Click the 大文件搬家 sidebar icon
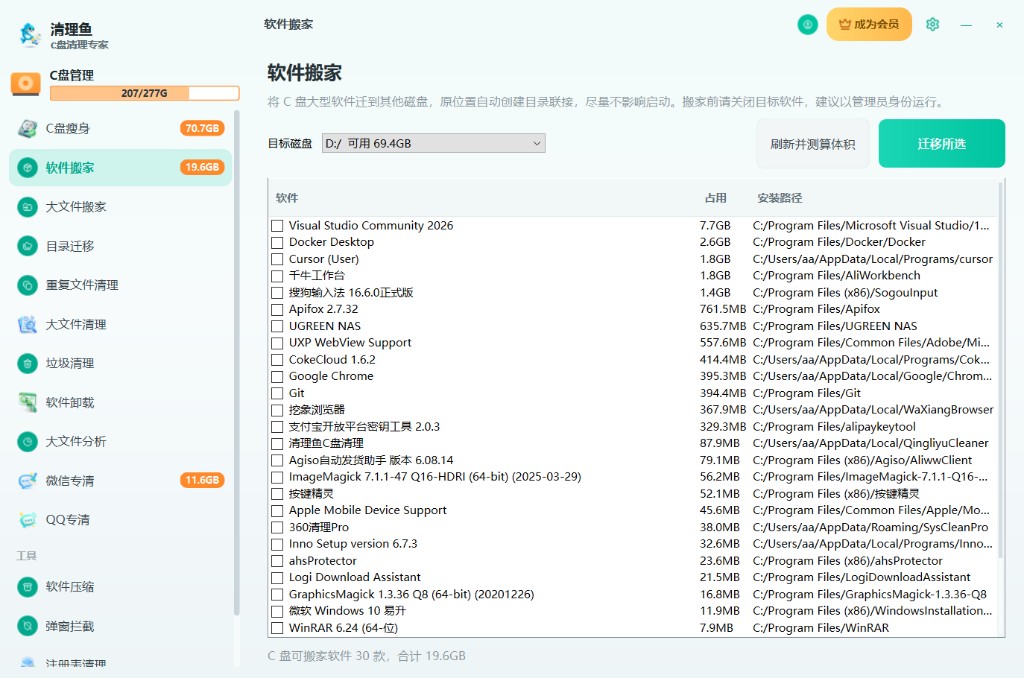This screenshot has height=678, width=1024. click(x=27, y=207)
